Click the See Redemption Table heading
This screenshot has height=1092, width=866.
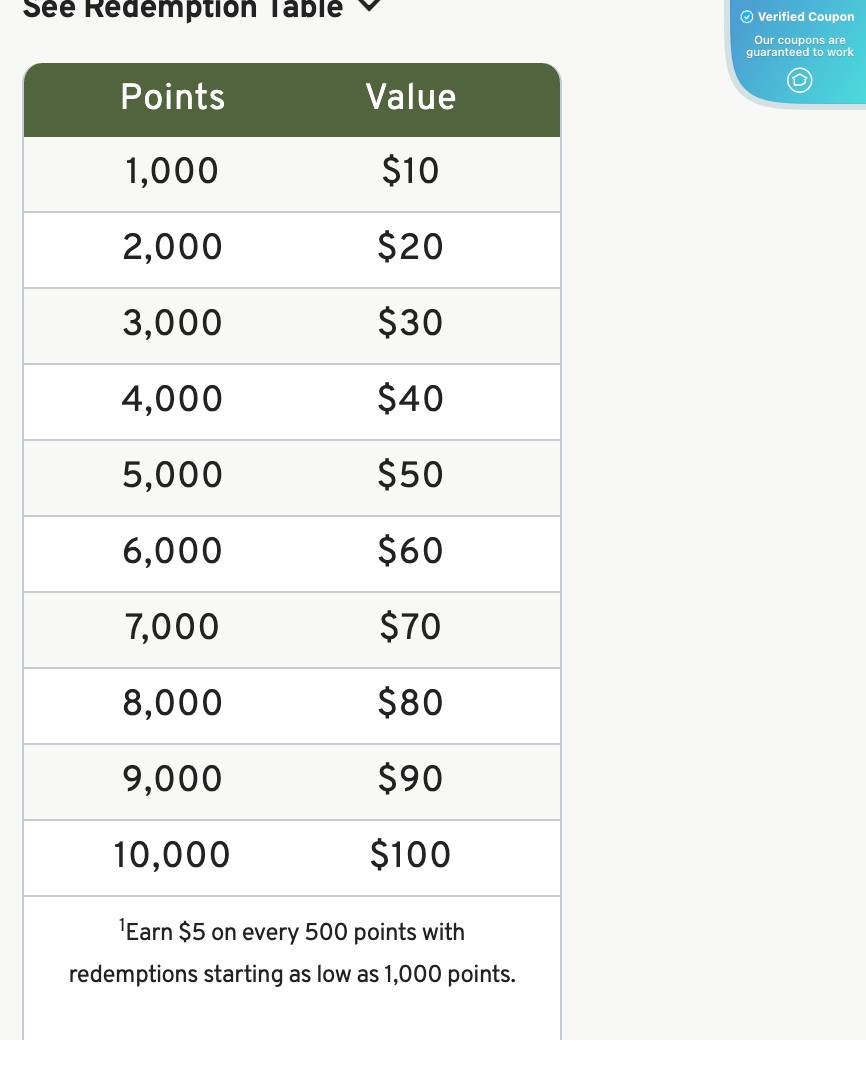(x=182, y=9)
